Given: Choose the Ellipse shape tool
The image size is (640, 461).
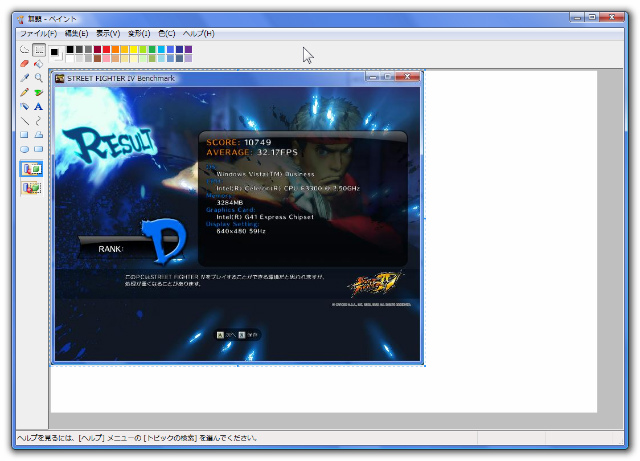Looking at the screenshot, I should [x=24, y=149].
